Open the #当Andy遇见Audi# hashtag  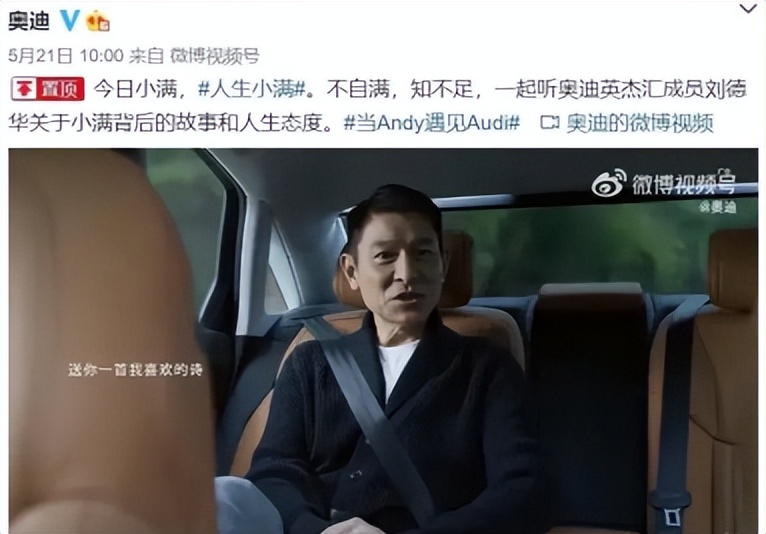(x=431, y=123)
